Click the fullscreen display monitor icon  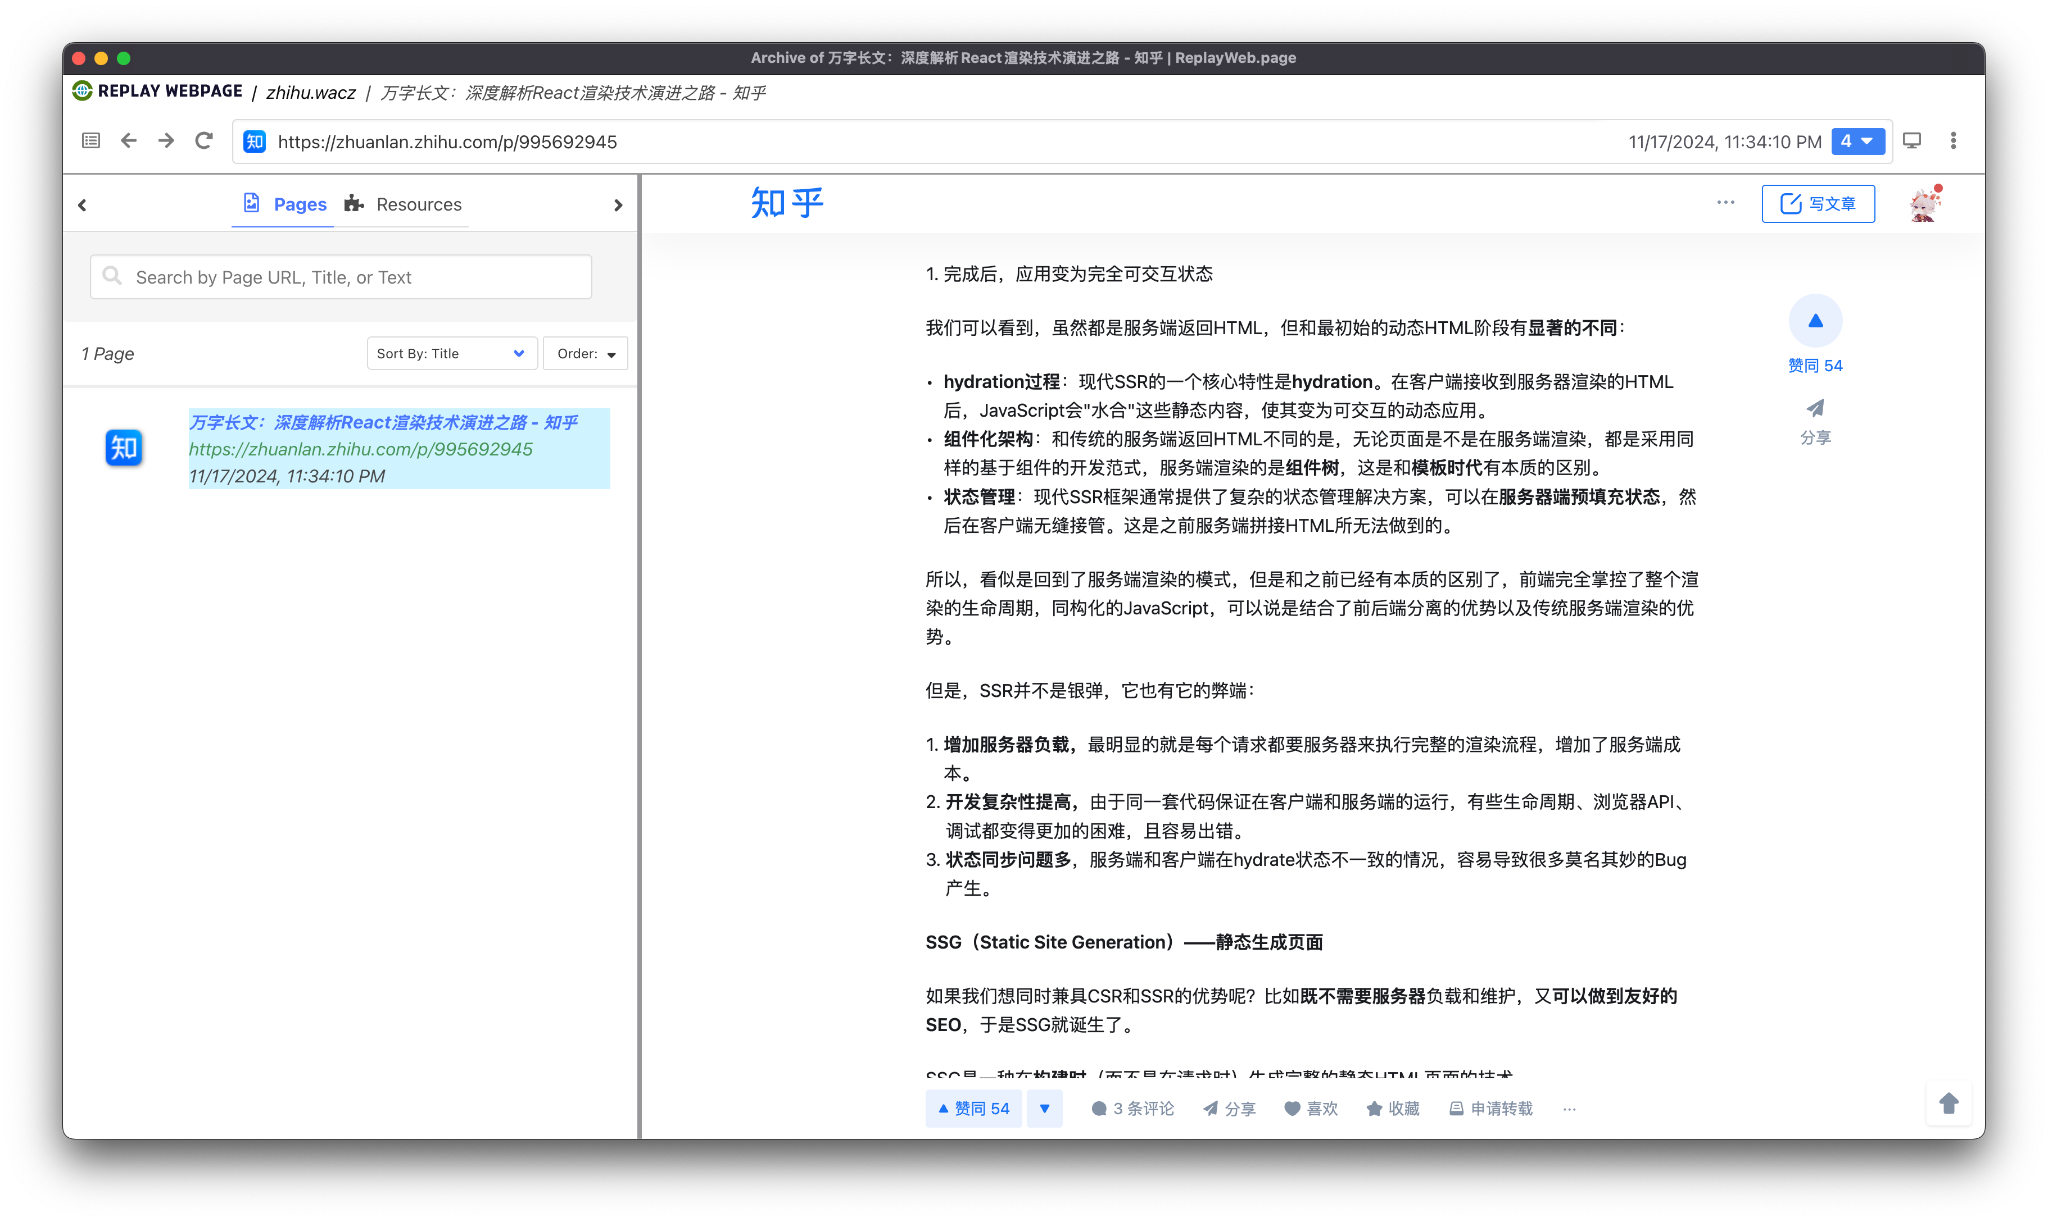(x=1912, y=141)
